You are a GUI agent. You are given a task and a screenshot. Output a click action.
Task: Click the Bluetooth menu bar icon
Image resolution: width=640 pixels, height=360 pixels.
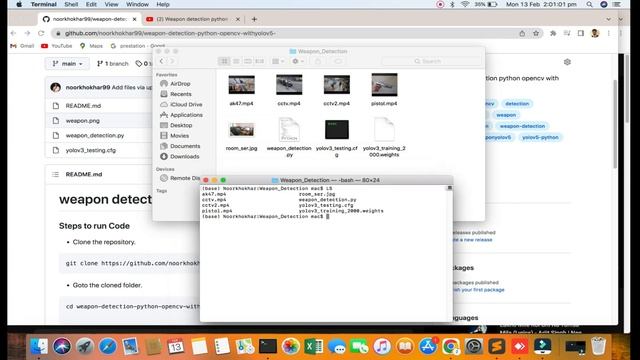click(x=452, y=4)
